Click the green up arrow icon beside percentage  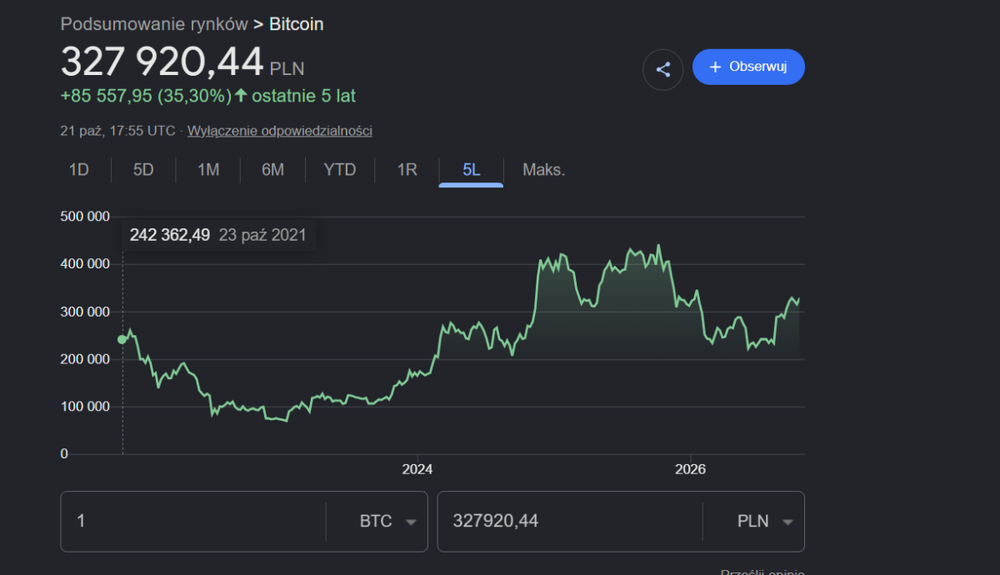coord(240,96)
